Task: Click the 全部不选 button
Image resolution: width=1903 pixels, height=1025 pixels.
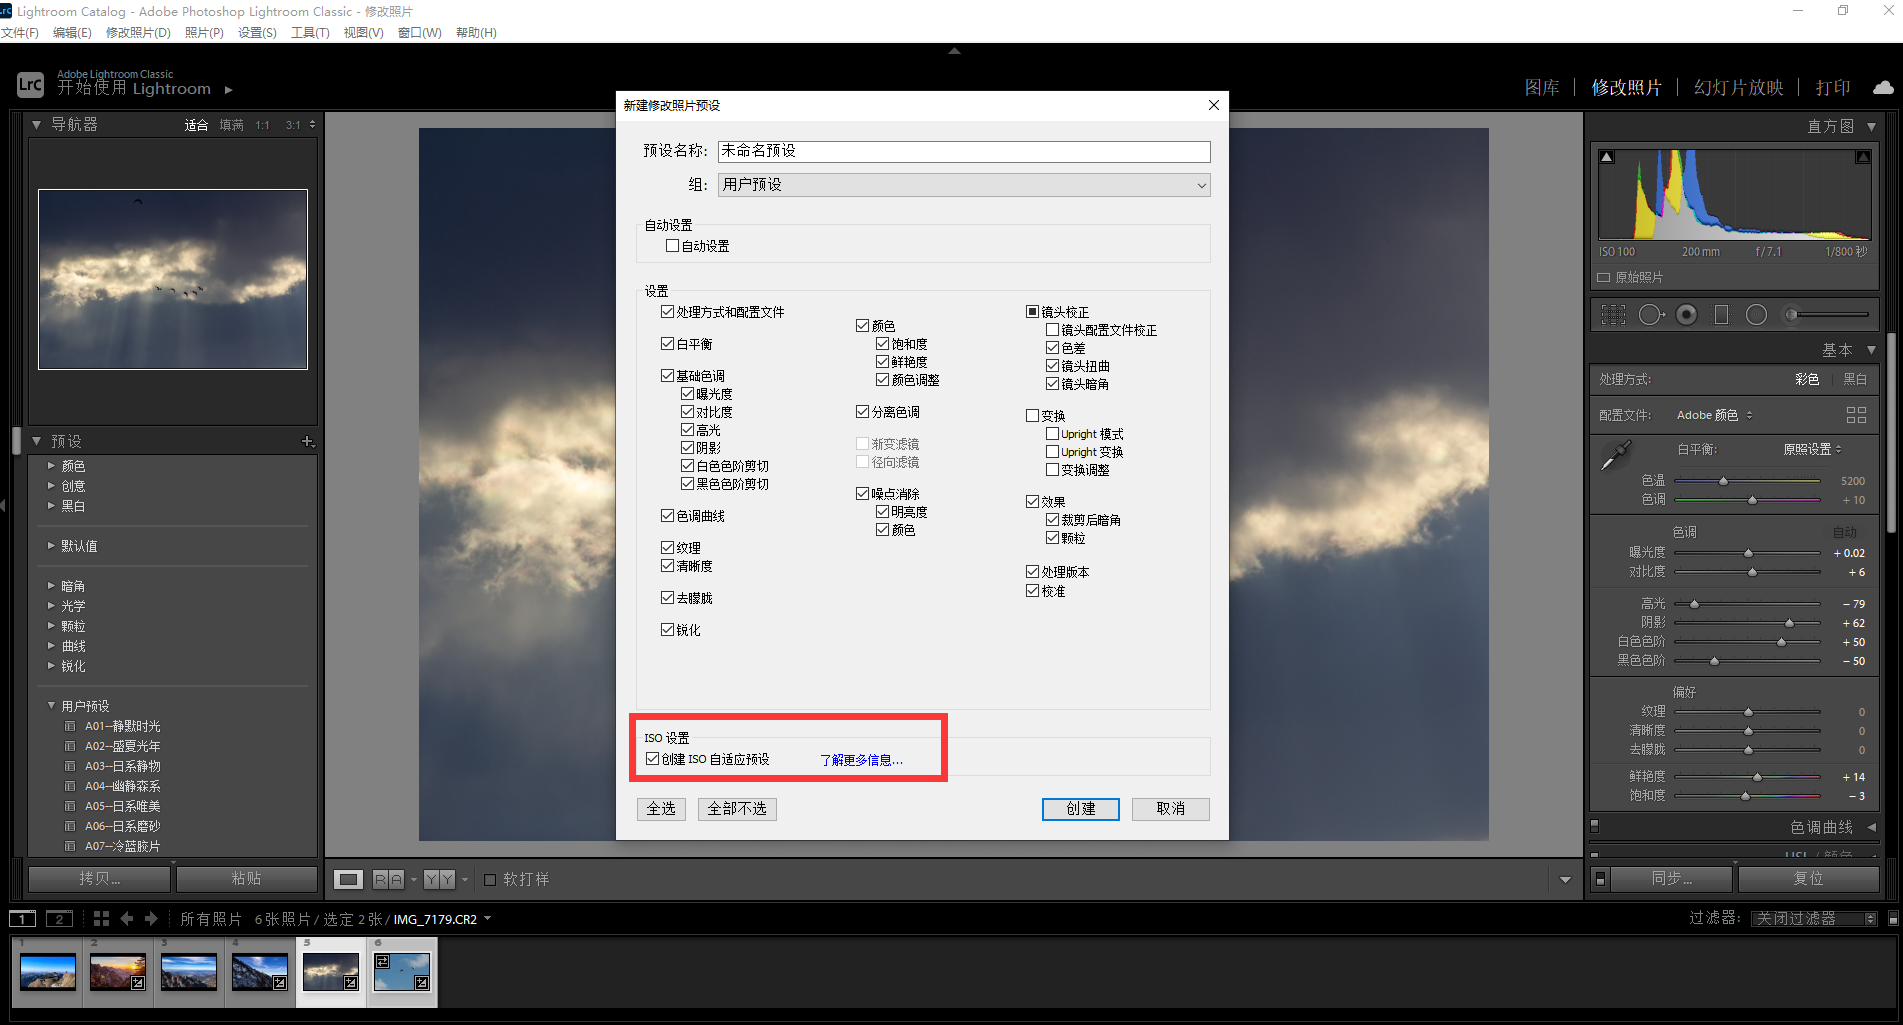Action: 737,809
